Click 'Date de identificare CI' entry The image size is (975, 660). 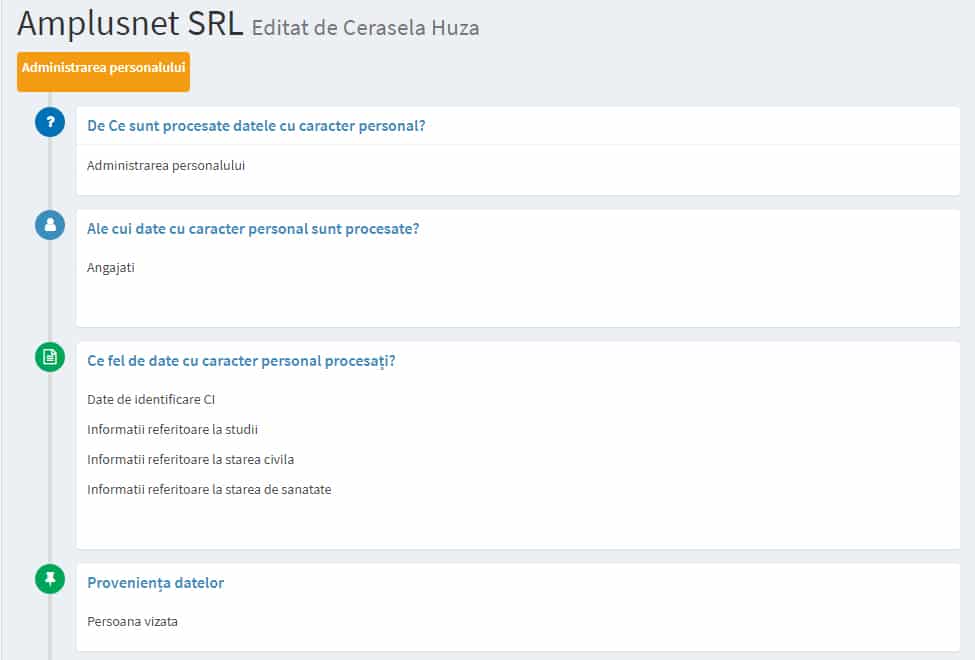click(x=151, y=399)
